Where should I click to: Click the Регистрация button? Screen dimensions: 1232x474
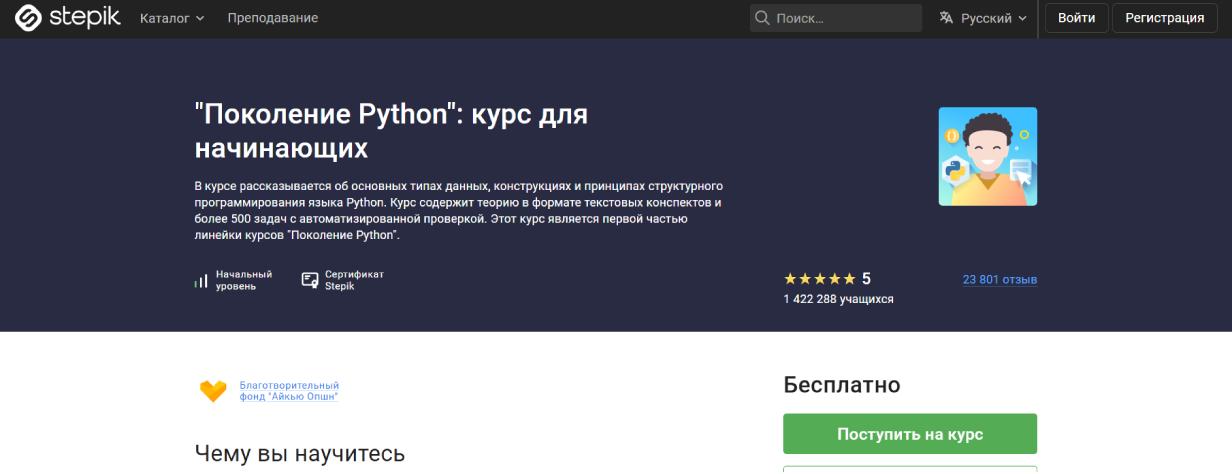point(1164,18)
